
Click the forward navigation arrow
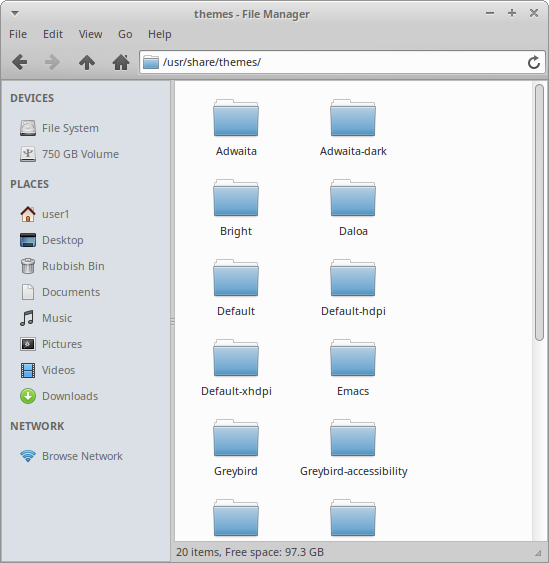point(52,62)
